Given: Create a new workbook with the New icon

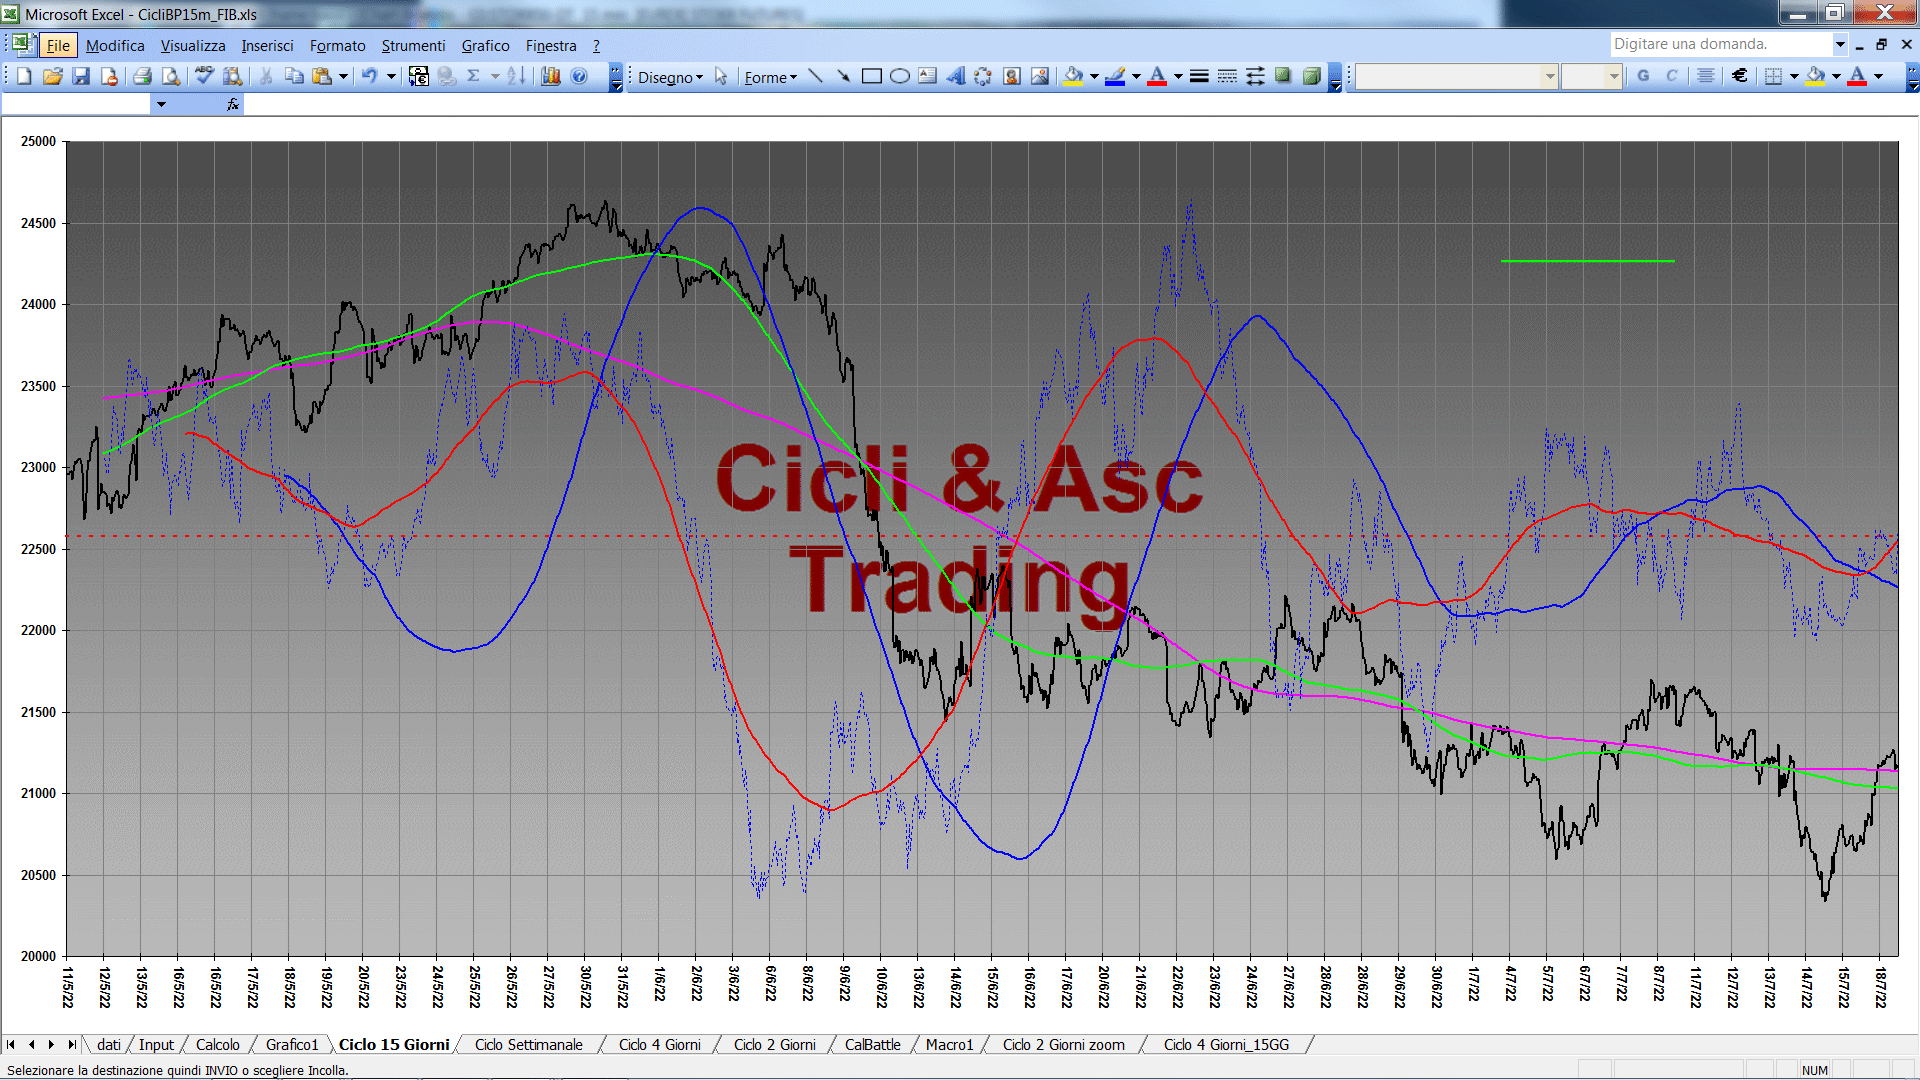Looking at the screenshot, I should (25, 77).
